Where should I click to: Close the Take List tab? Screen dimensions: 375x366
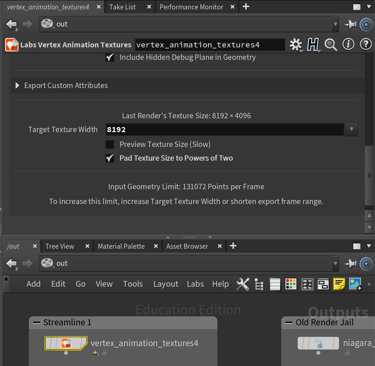[149, 7]
